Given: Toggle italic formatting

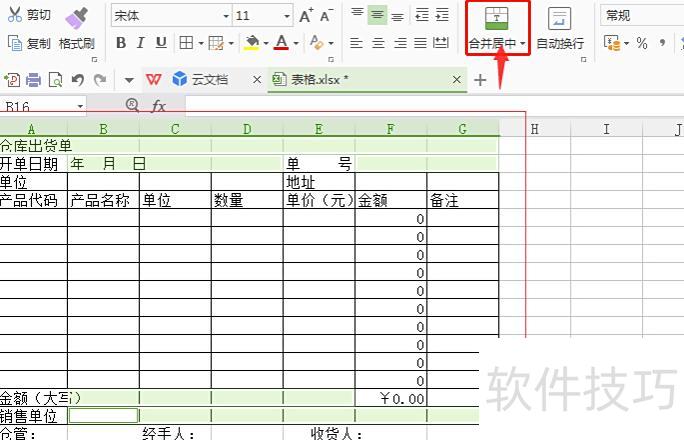Looking at the screenshot, I should point(140,43).
